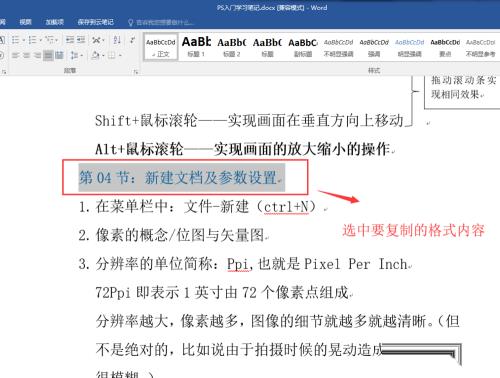Apply the 正文 style

tap(161, 47)
